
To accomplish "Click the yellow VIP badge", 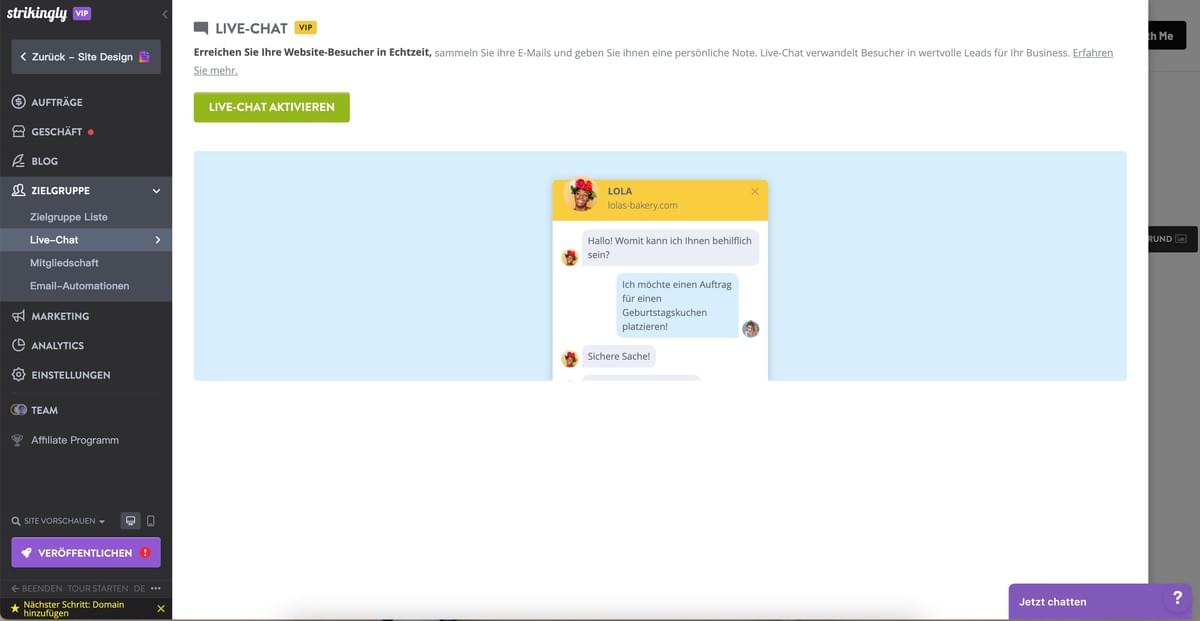I will (305, 28).
